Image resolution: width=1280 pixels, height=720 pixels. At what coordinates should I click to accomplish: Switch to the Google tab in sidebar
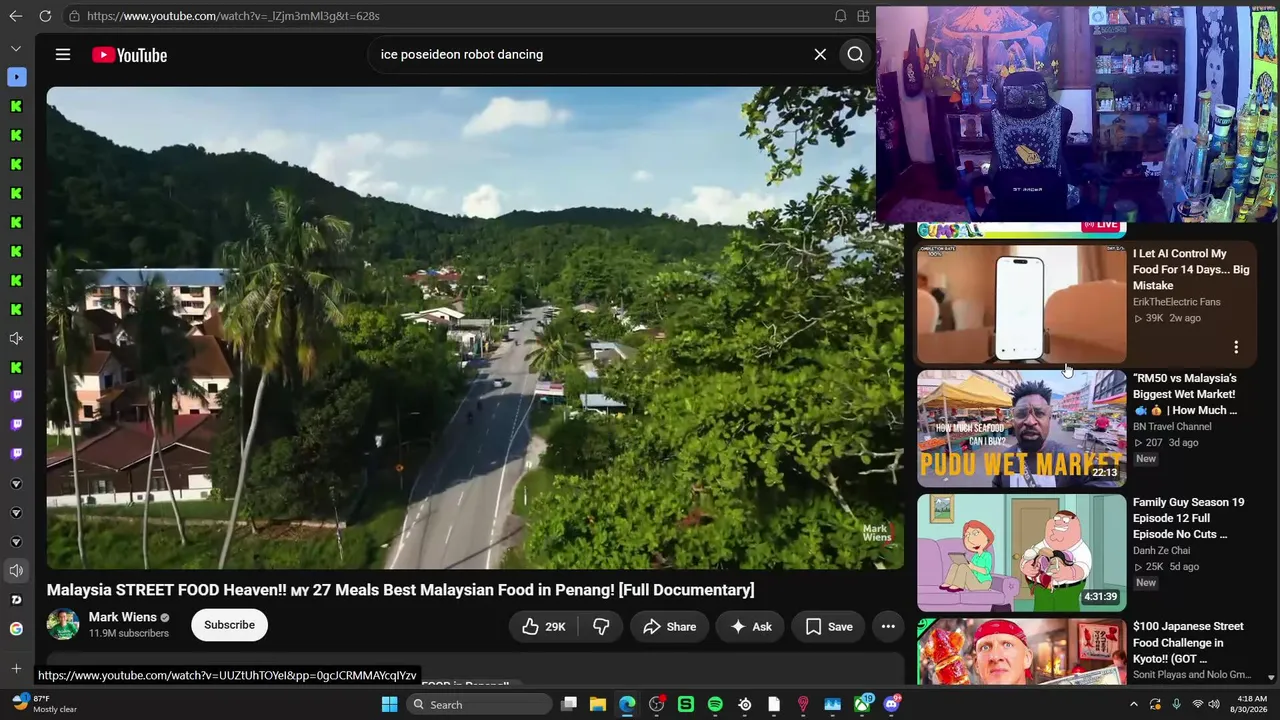point(16,629)
